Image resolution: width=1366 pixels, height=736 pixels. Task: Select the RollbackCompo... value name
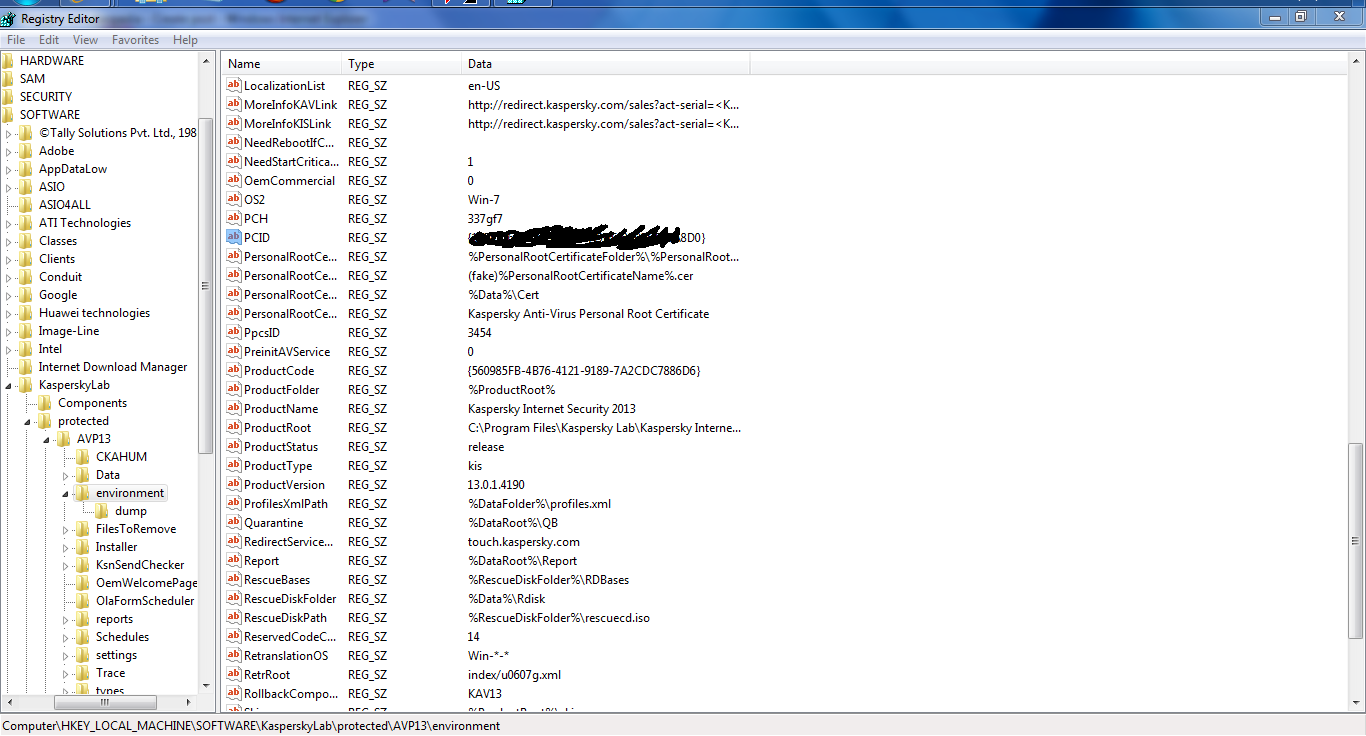coord(290,693)
